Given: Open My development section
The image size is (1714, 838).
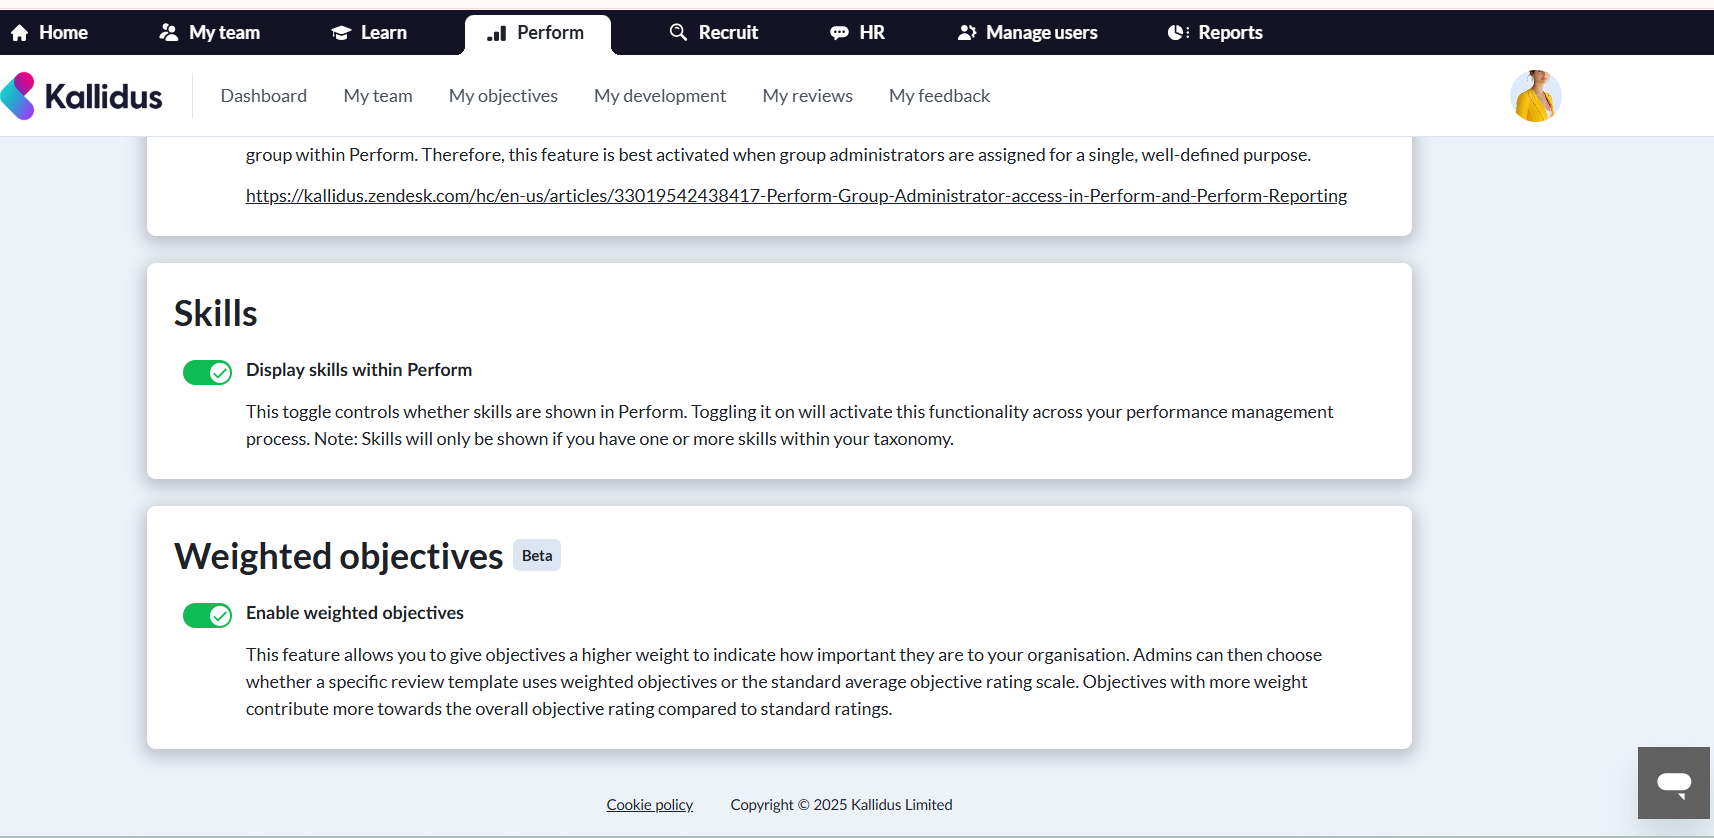Looking at the screenshot, I should [x=659, y=96].
